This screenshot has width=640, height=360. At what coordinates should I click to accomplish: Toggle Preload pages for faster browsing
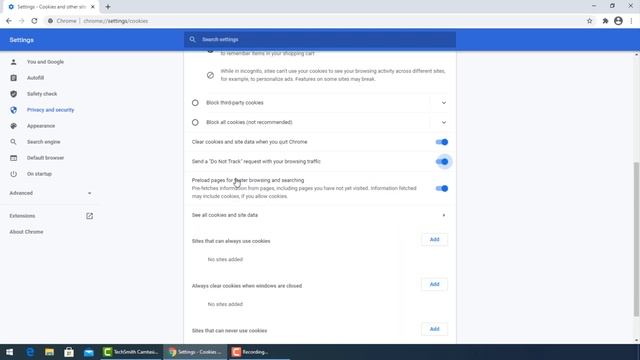442,189
